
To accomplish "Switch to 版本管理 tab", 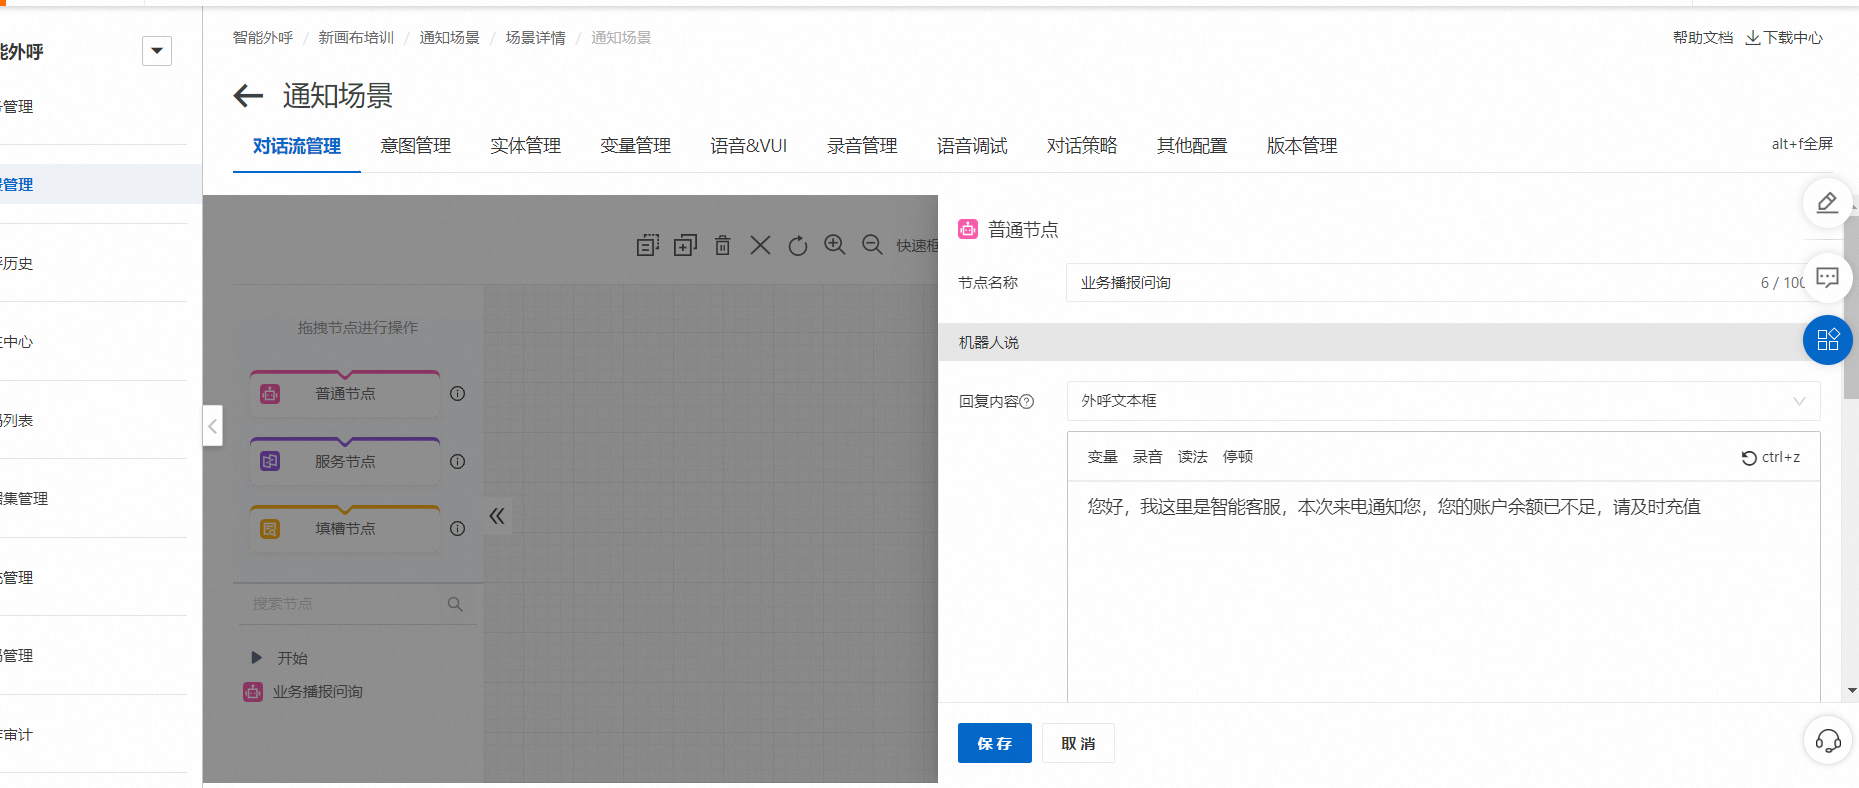I will 1302,146.
